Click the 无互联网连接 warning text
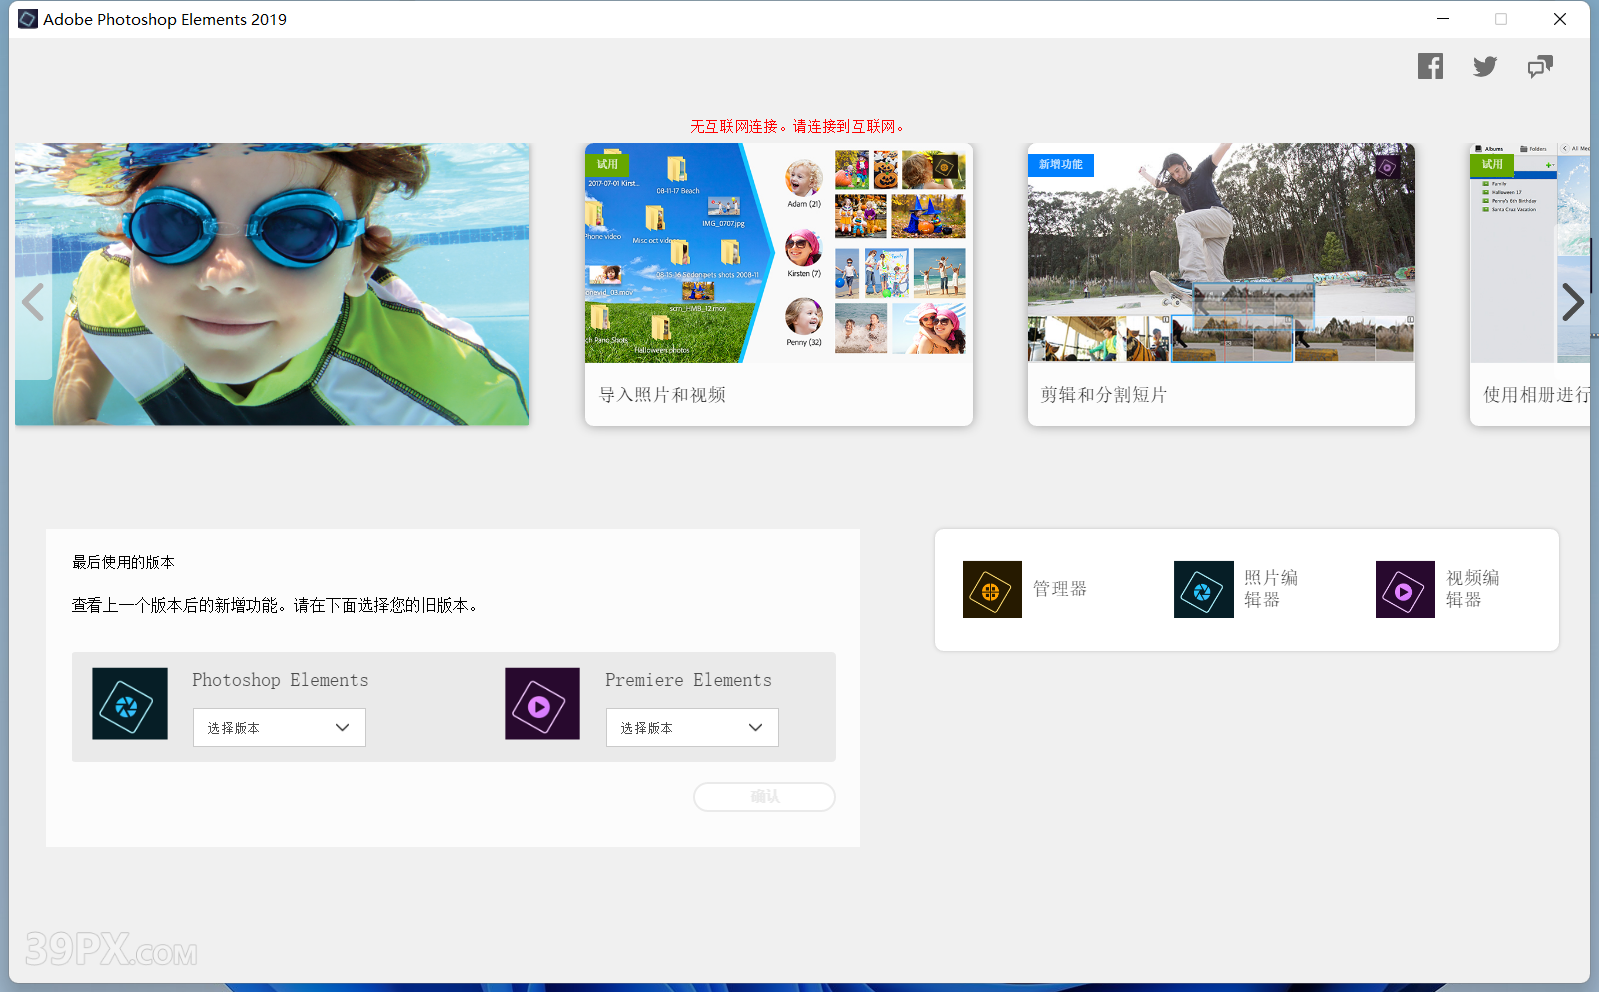The width and height of the screenshot is (1599, 992). (x=799, y=126)
